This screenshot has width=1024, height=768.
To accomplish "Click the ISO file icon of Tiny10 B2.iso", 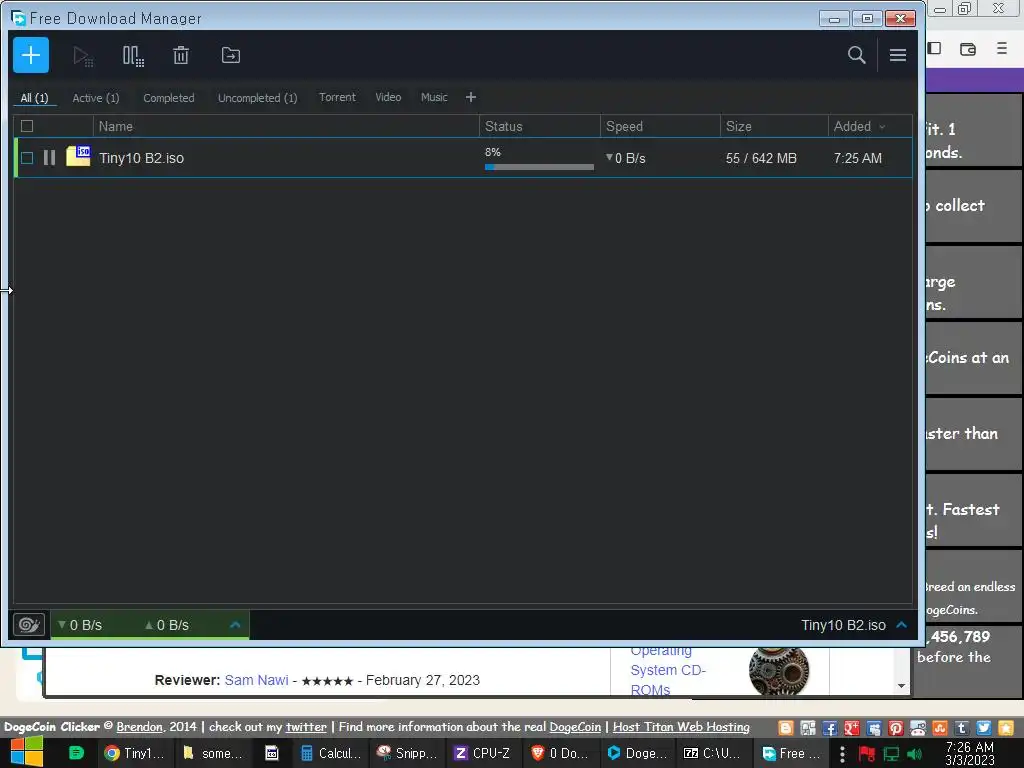I will pos(78,156).
